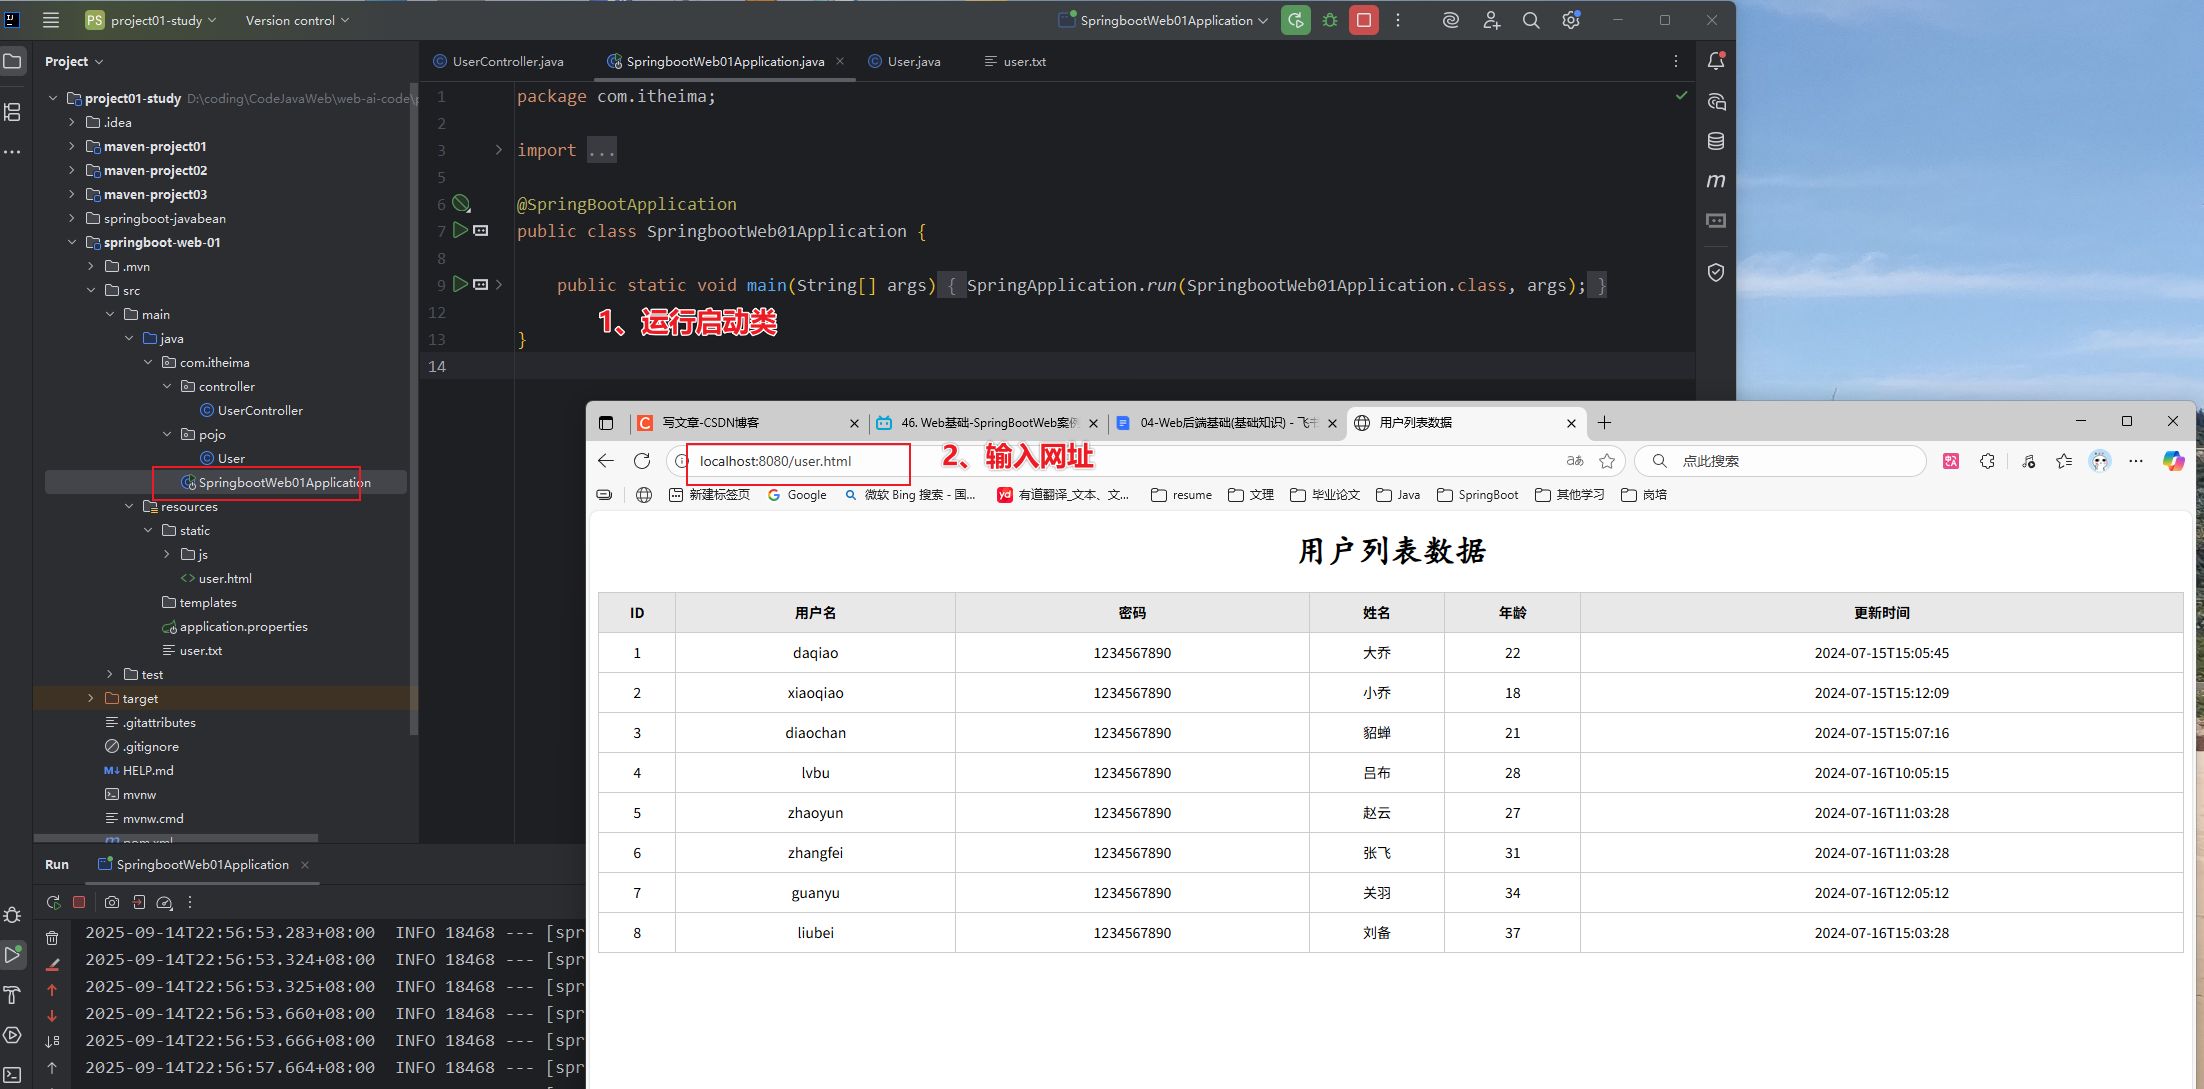Open resume bookmark folder

1181,494
